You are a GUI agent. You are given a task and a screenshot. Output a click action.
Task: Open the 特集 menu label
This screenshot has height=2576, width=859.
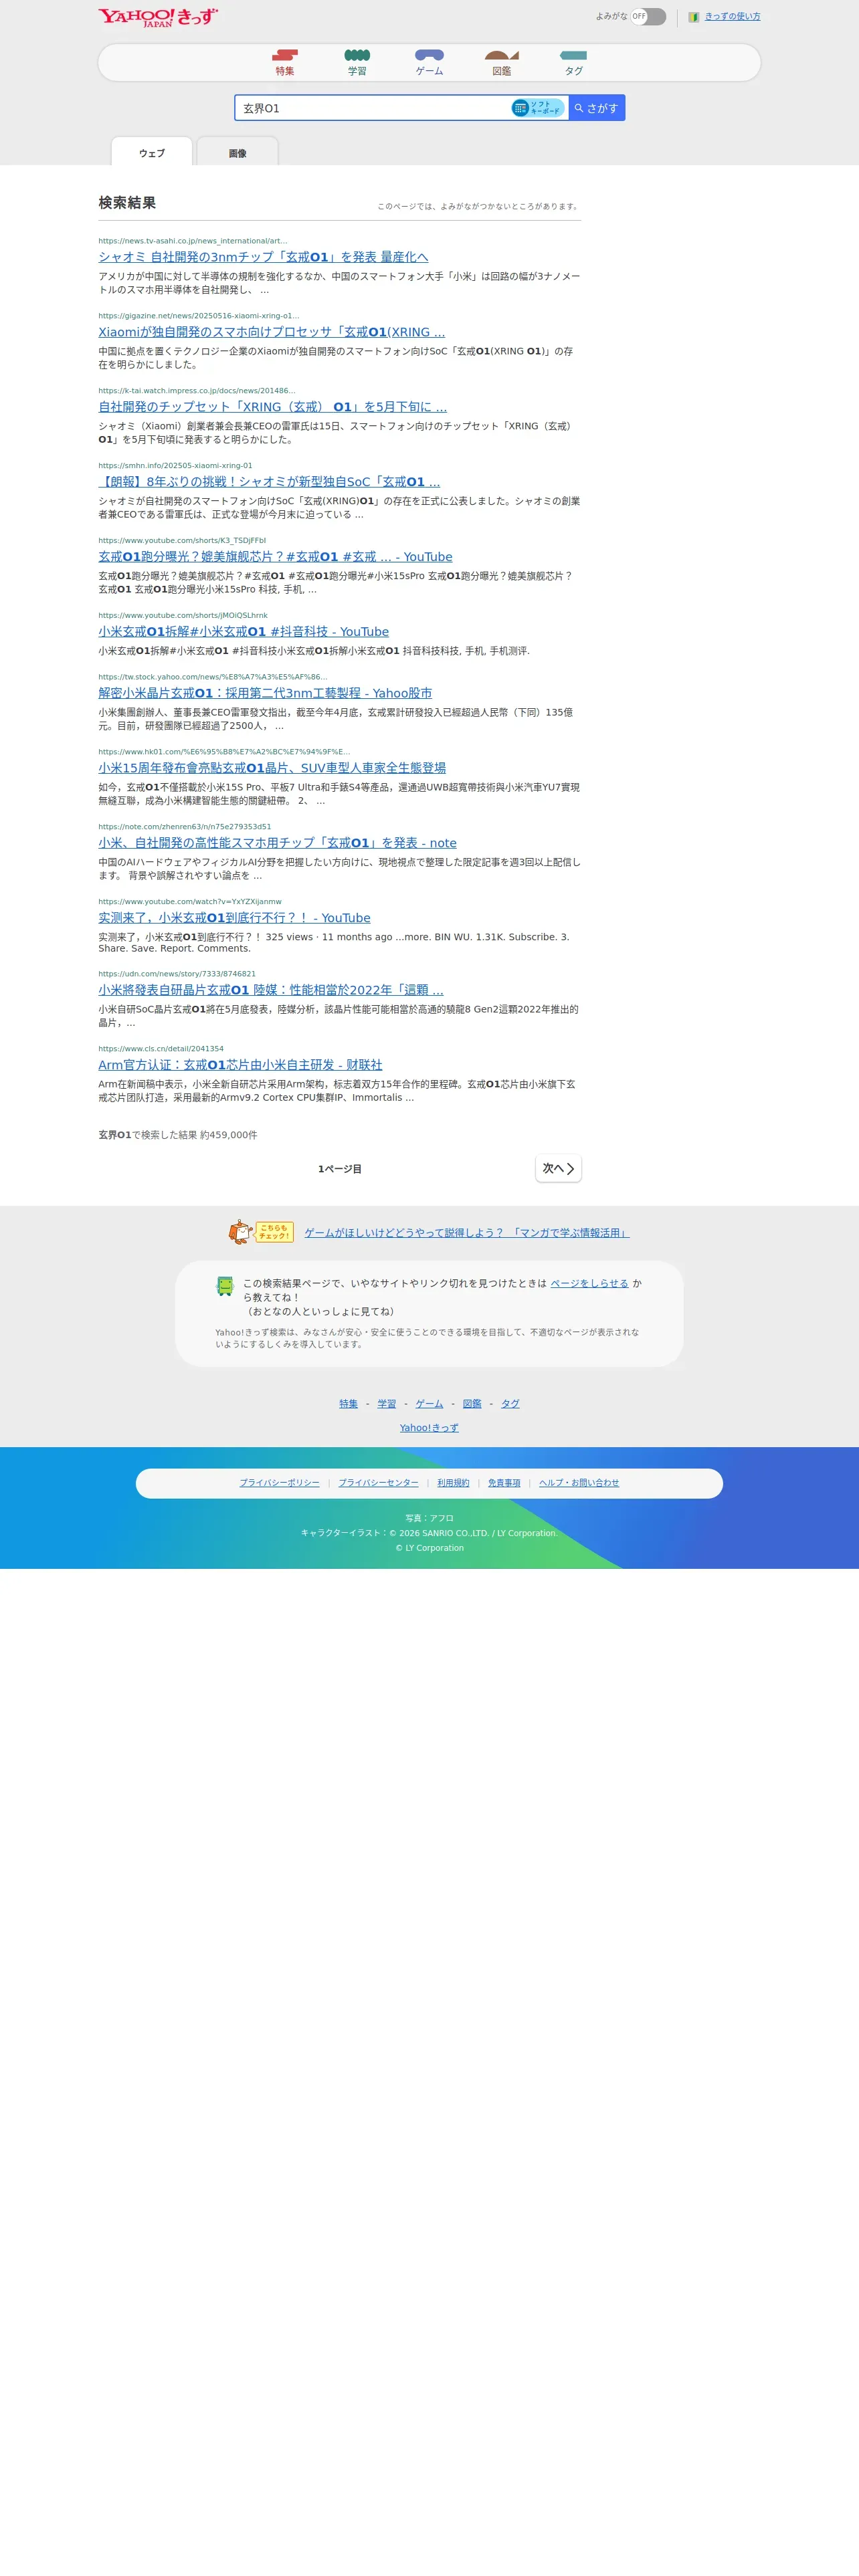point(285,71)
